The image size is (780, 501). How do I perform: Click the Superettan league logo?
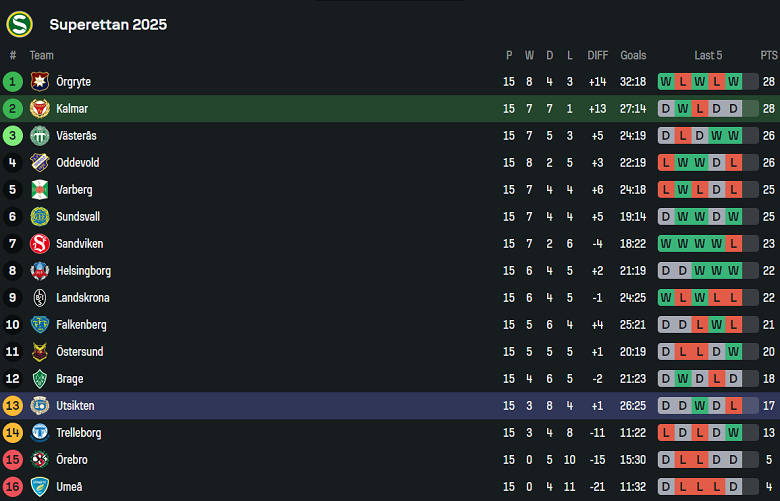coord(19,24)
